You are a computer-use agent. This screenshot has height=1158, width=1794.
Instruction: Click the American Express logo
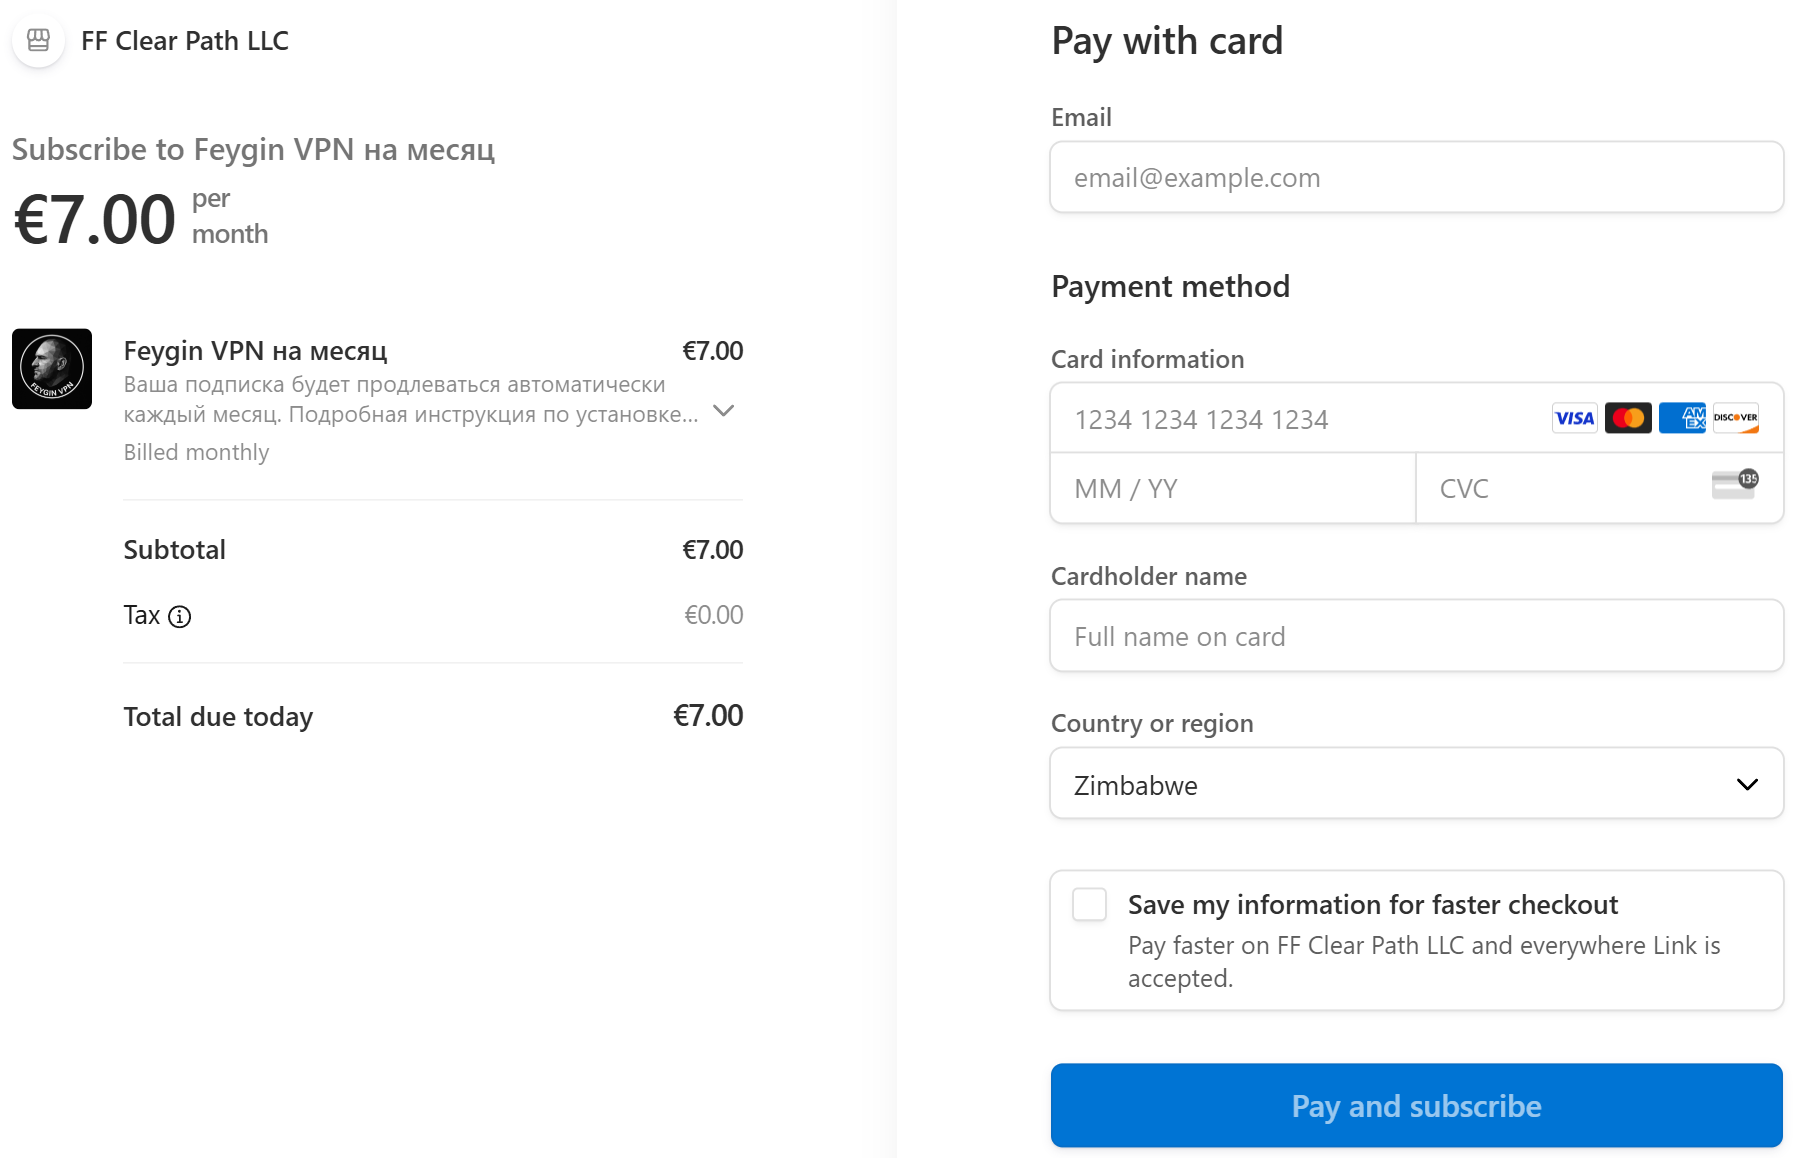pos(1682,418)
